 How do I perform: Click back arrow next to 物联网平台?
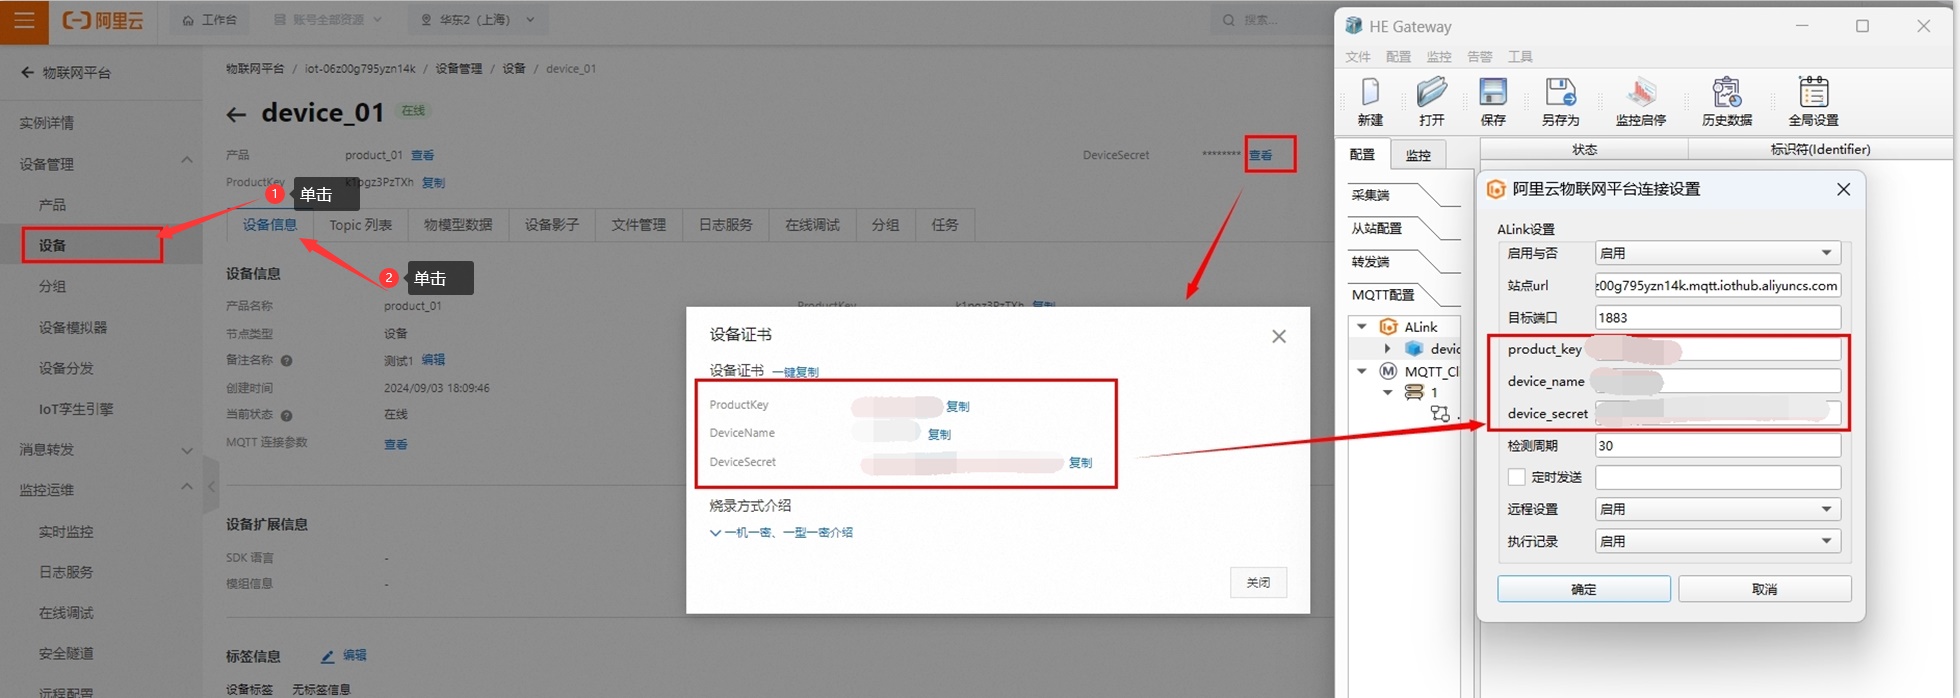click(x=27, y=72)
